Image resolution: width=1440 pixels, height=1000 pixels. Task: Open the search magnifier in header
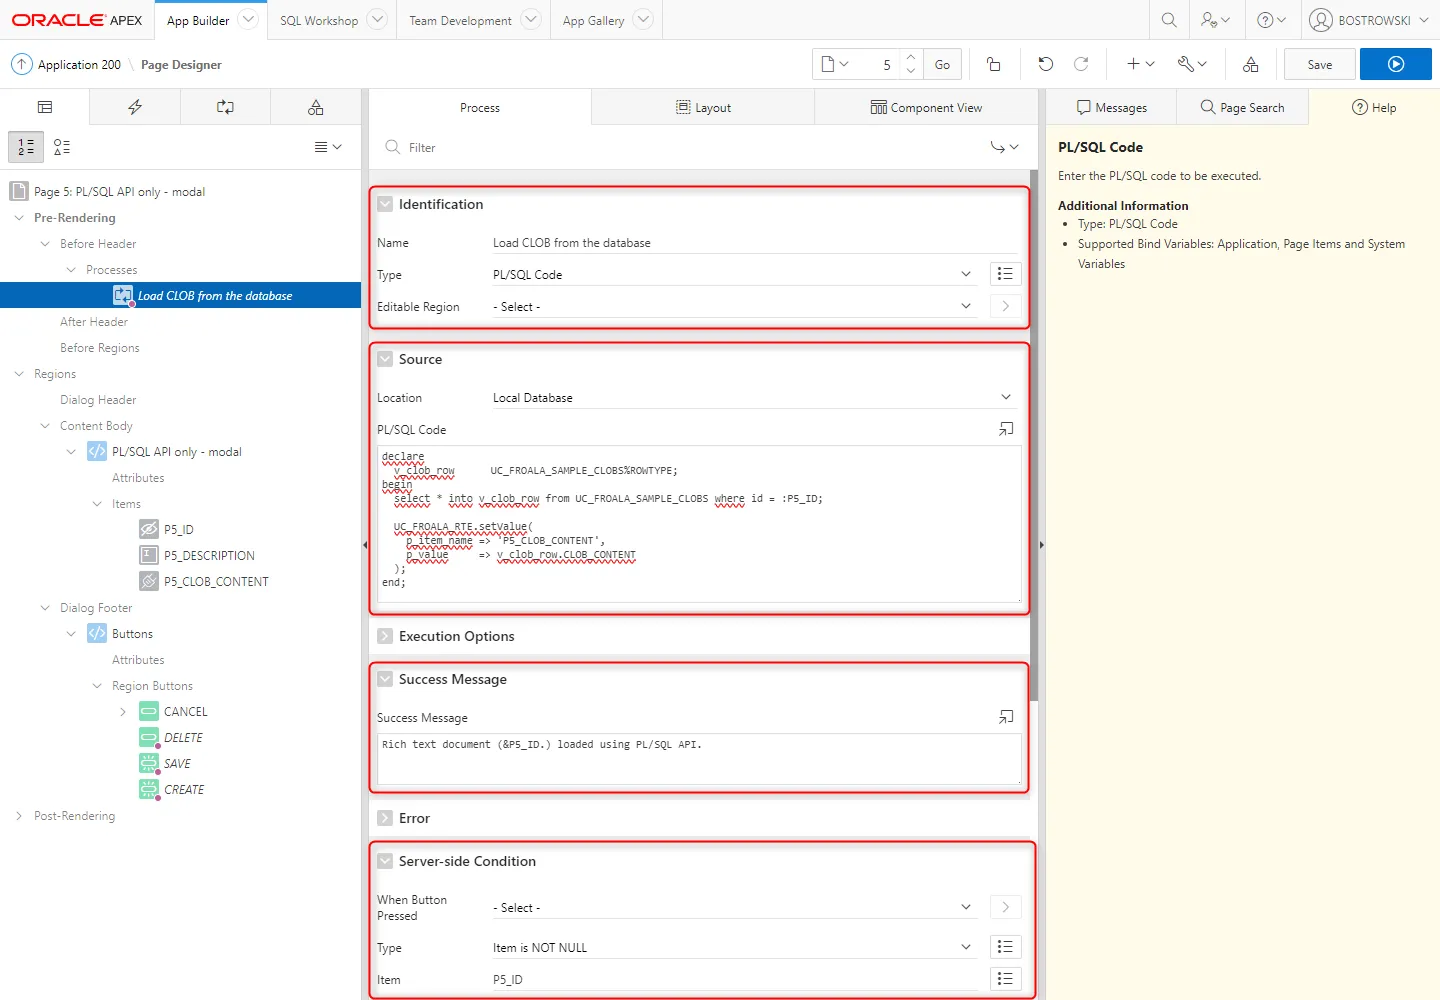[x=1168, y=20]
